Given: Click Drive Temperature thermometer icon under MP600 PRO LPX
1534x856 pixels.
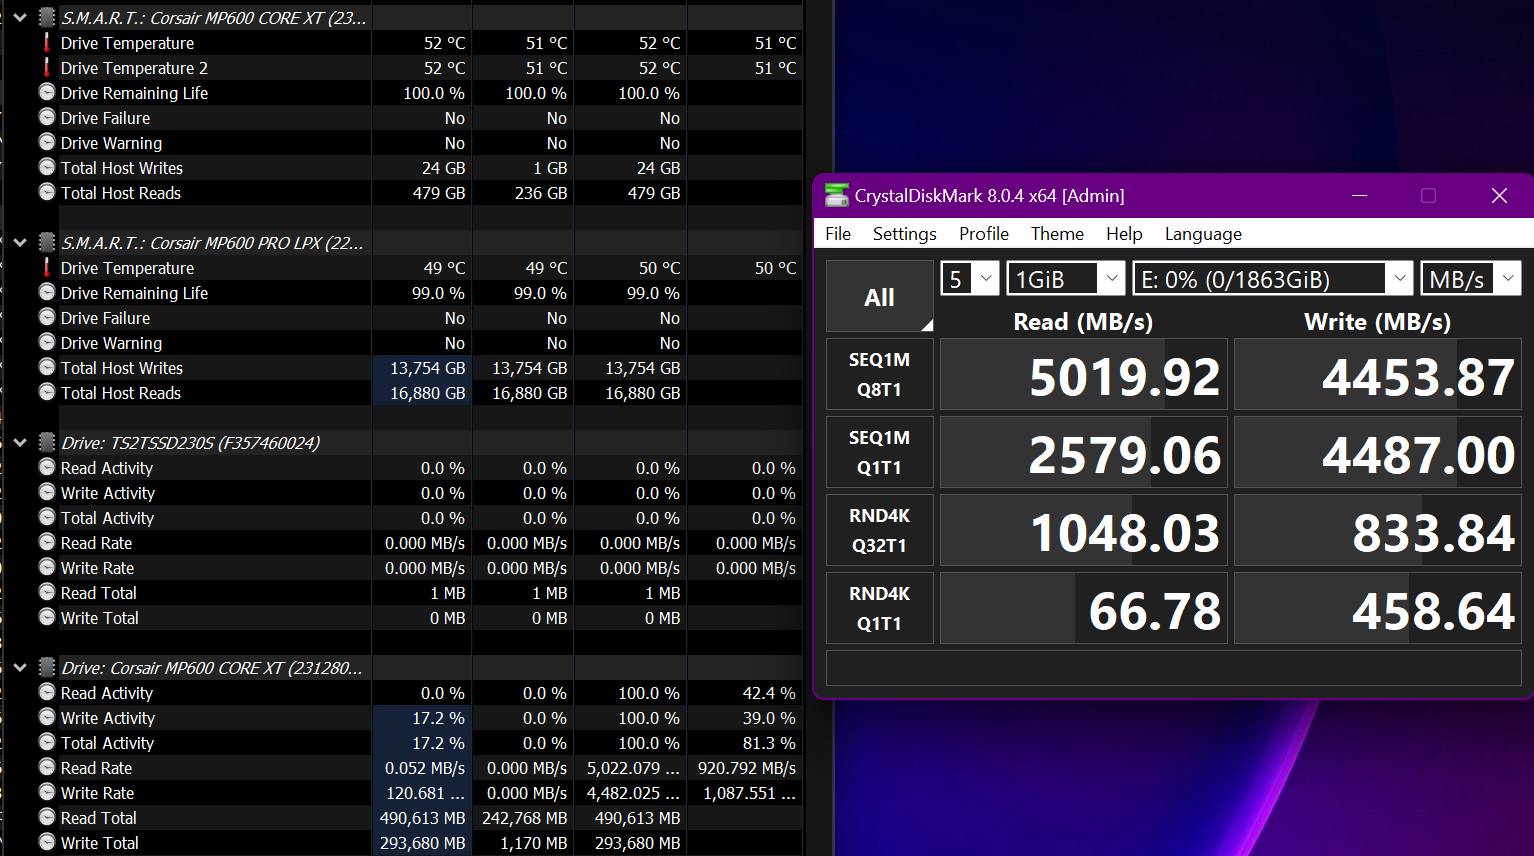Looking at the screenshot, I should click(x=46, y=267).
